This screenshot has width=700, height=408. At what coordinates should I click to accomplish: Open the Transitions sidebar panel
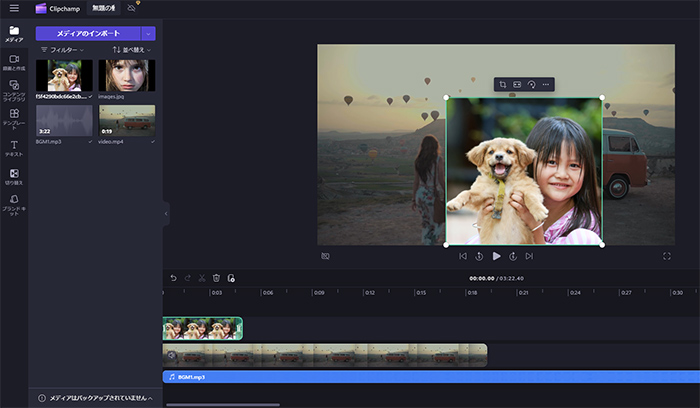[x=14, y=177]
